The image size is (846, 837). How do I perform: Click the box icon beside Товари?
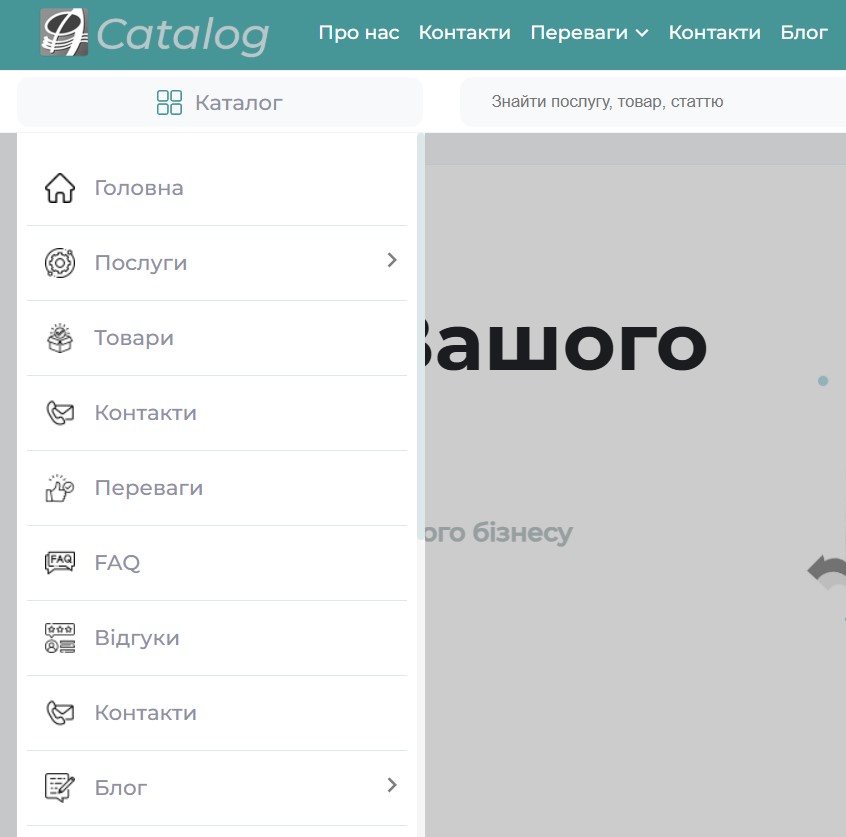click(60, 338)
